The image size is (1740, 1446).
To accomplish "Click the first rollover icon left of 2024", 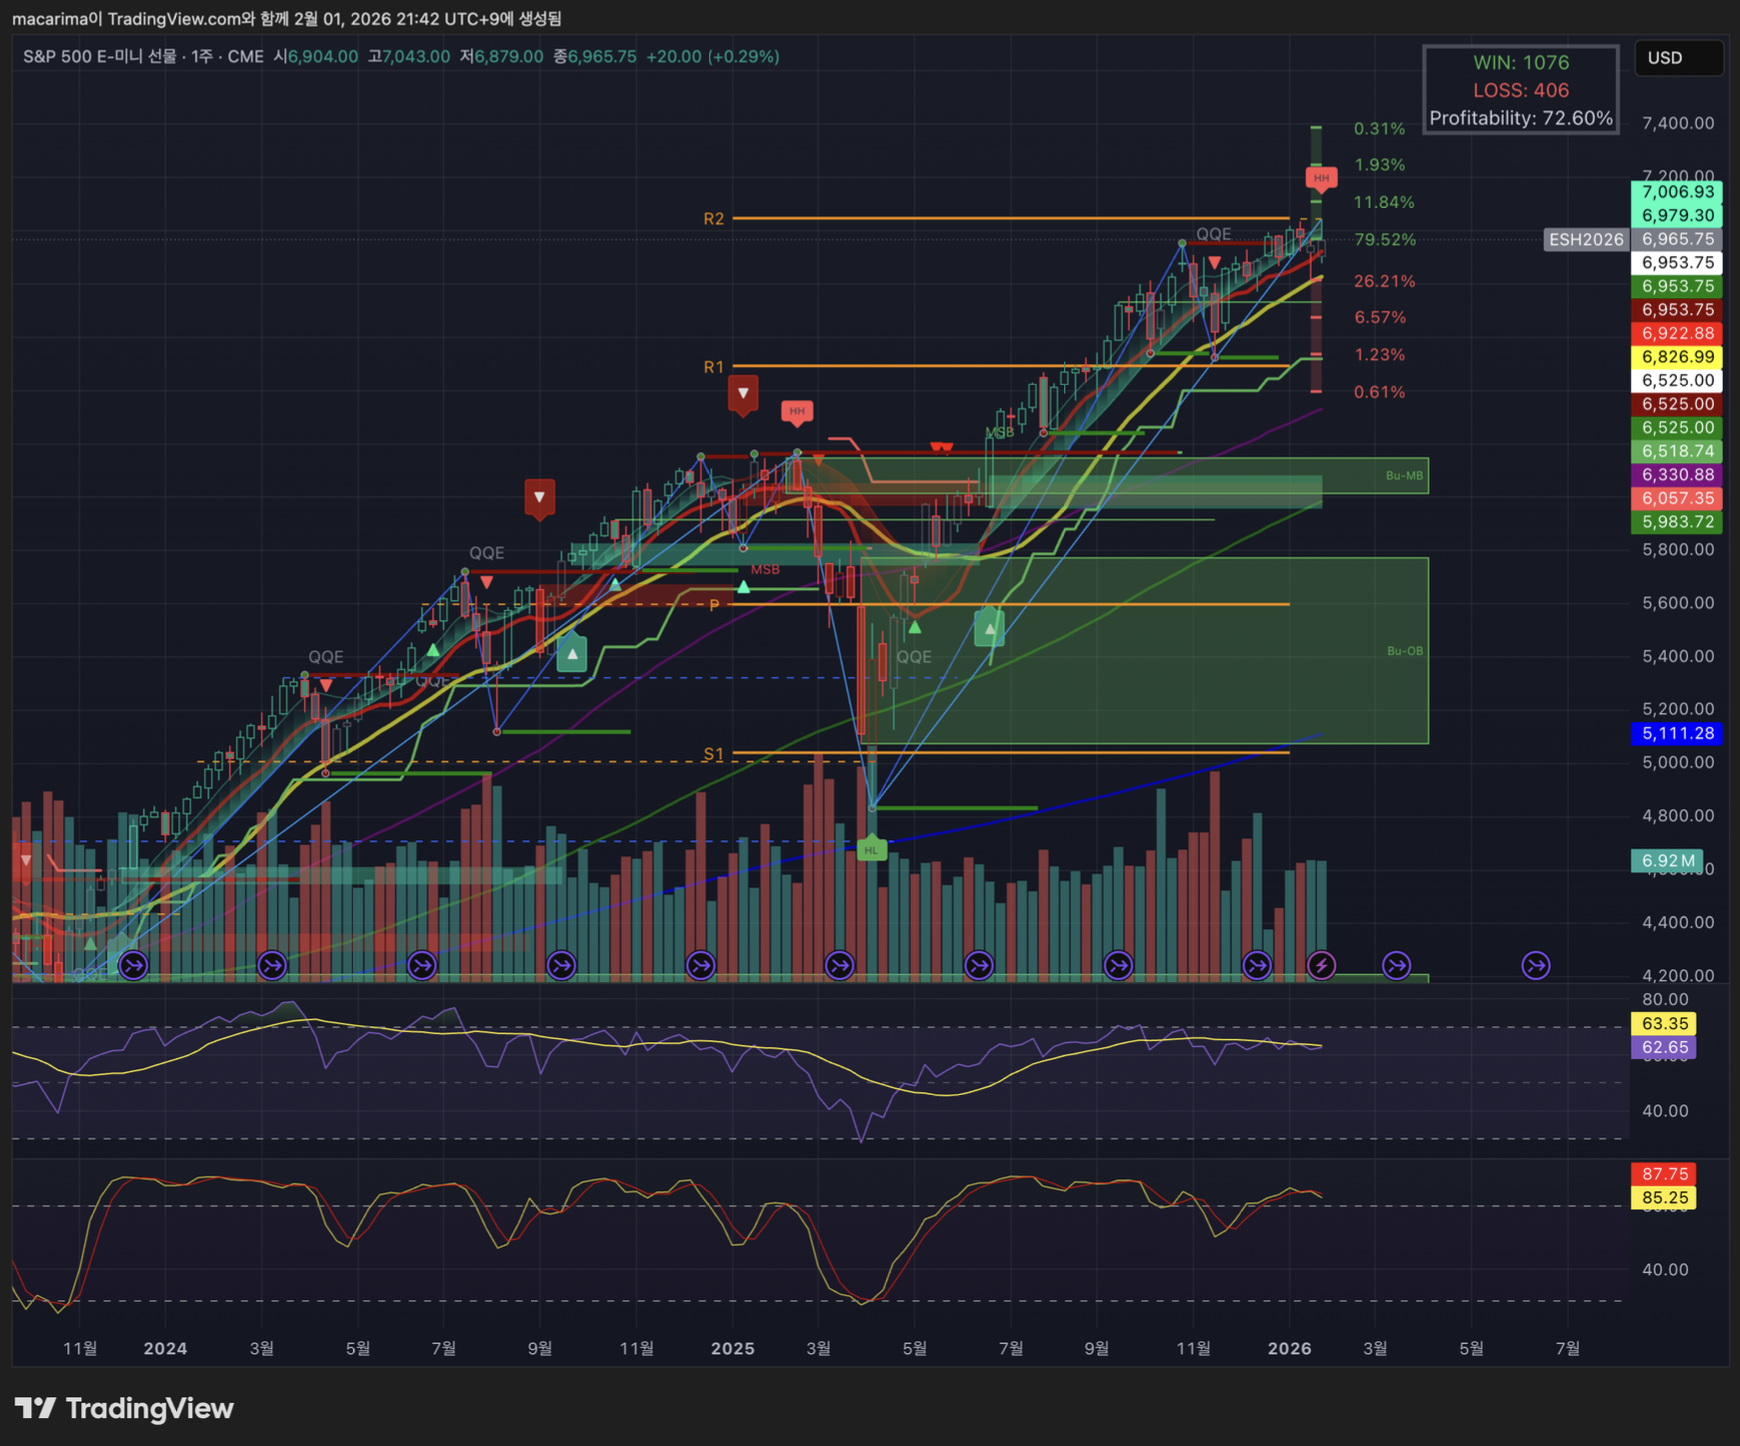I will 133,965.
